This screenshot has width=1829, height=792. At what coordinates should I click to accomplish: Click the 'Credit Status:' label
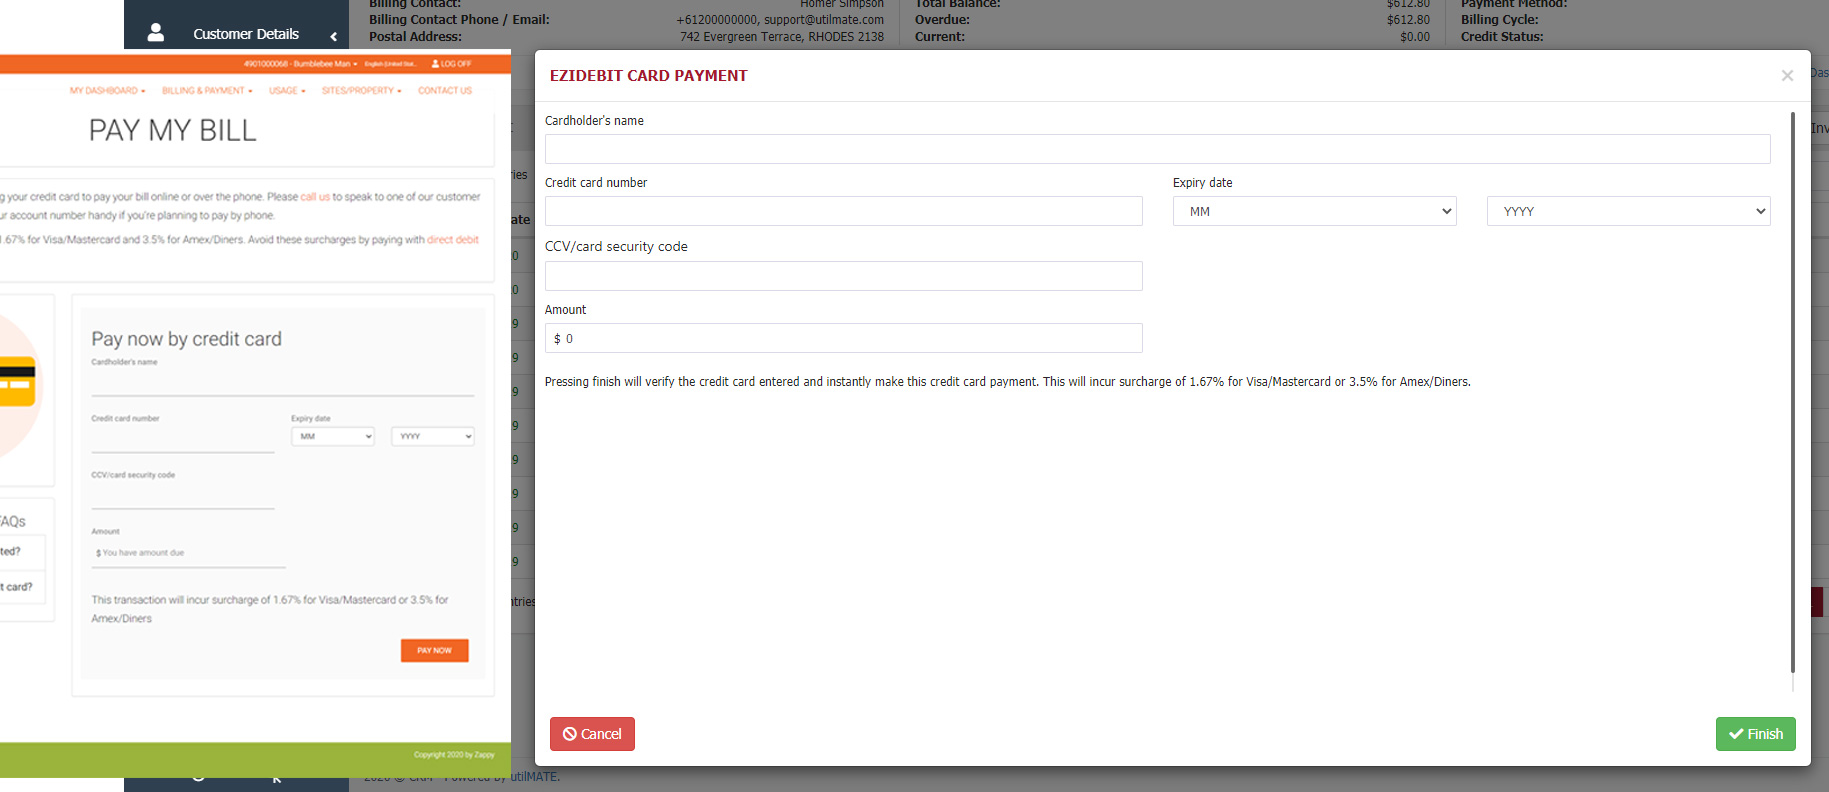tap(1502, 37)
